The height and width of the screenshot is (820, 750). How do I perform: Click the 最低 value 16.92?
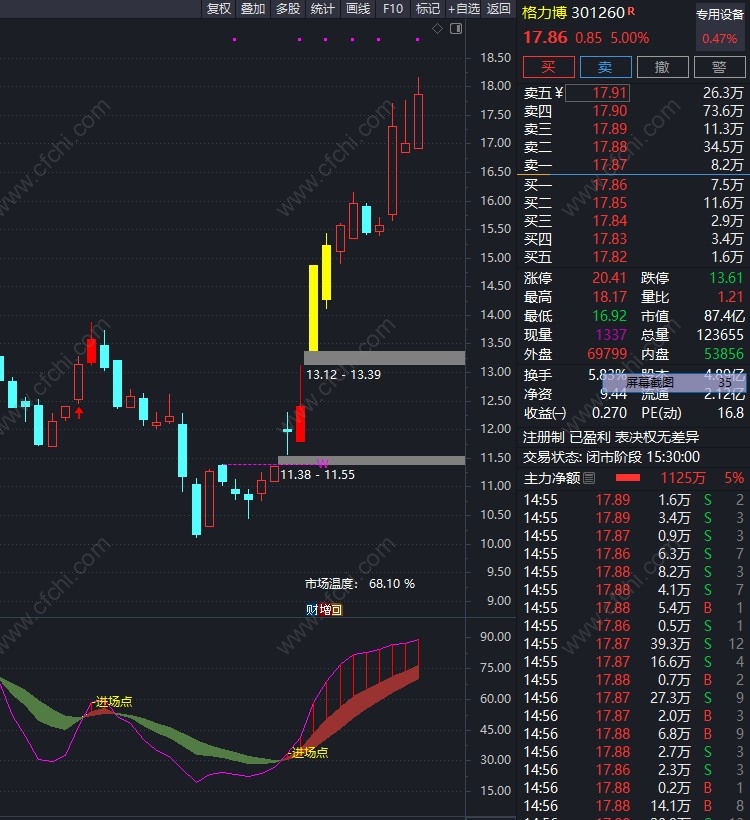609,316
